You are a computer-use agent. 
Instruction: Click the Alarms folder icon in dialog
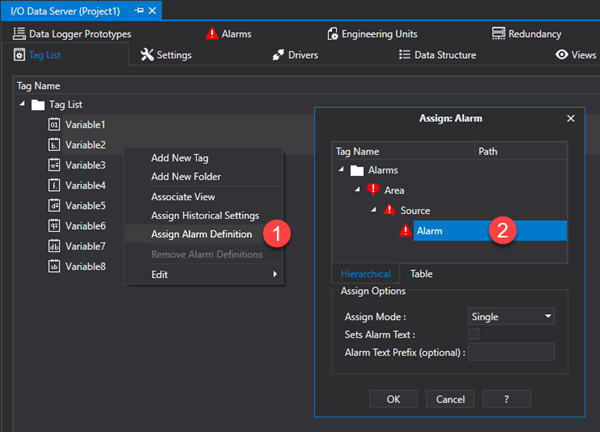pyautogui.click(x=359, y=170)
